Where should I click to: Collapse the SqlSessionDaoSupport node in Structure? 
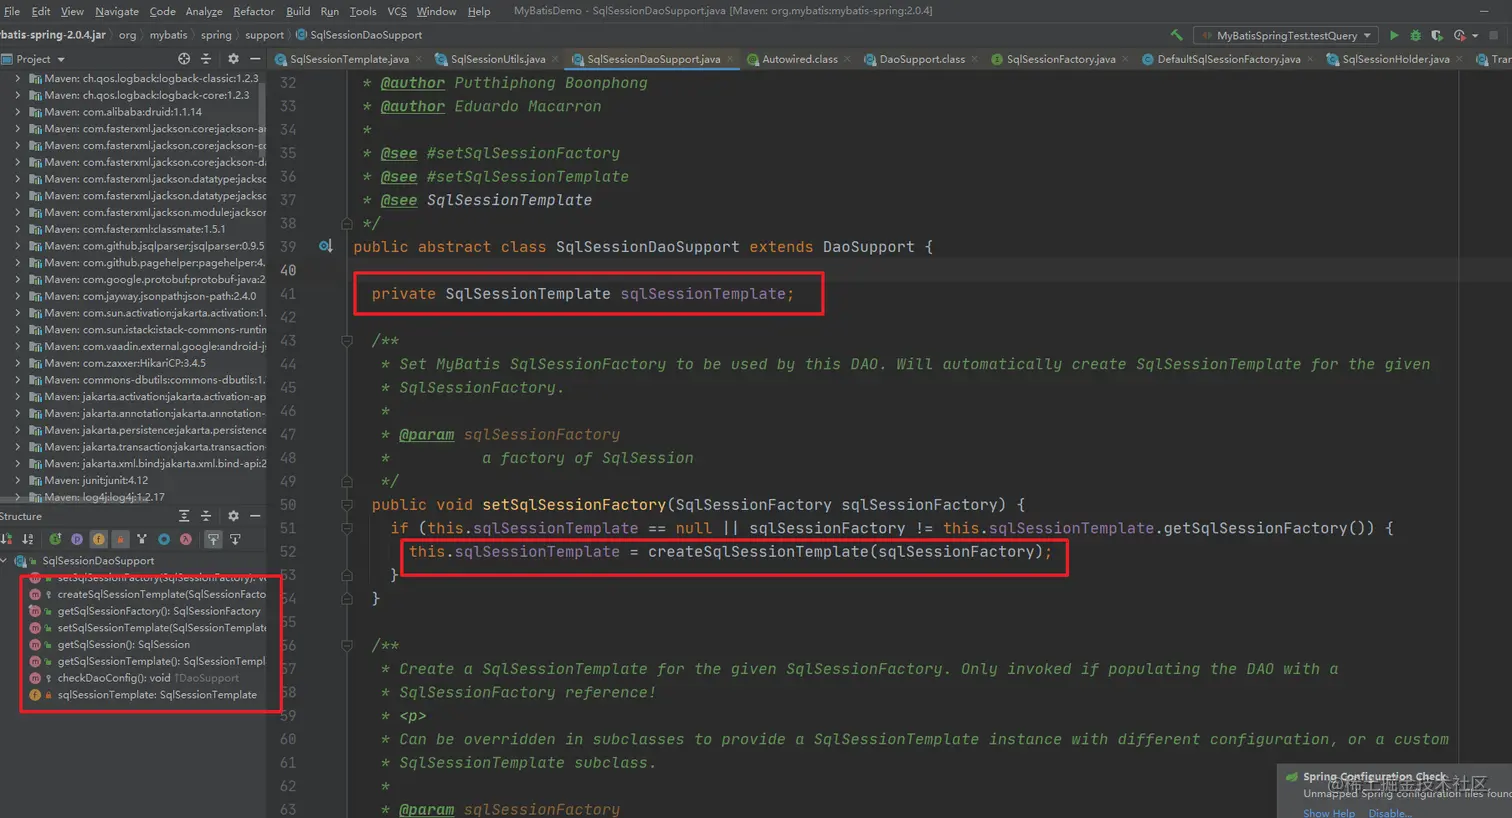(5, 561)
